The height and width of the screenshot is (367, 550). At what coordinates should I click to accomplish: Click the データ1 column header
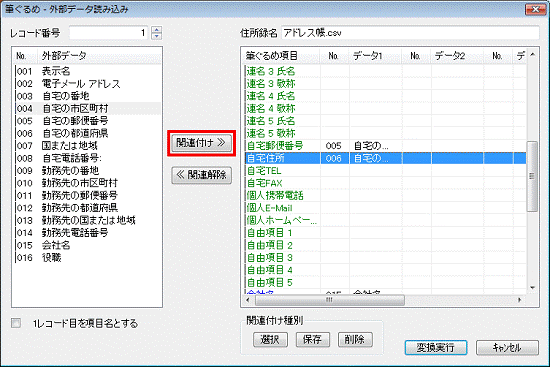point(375,55)
